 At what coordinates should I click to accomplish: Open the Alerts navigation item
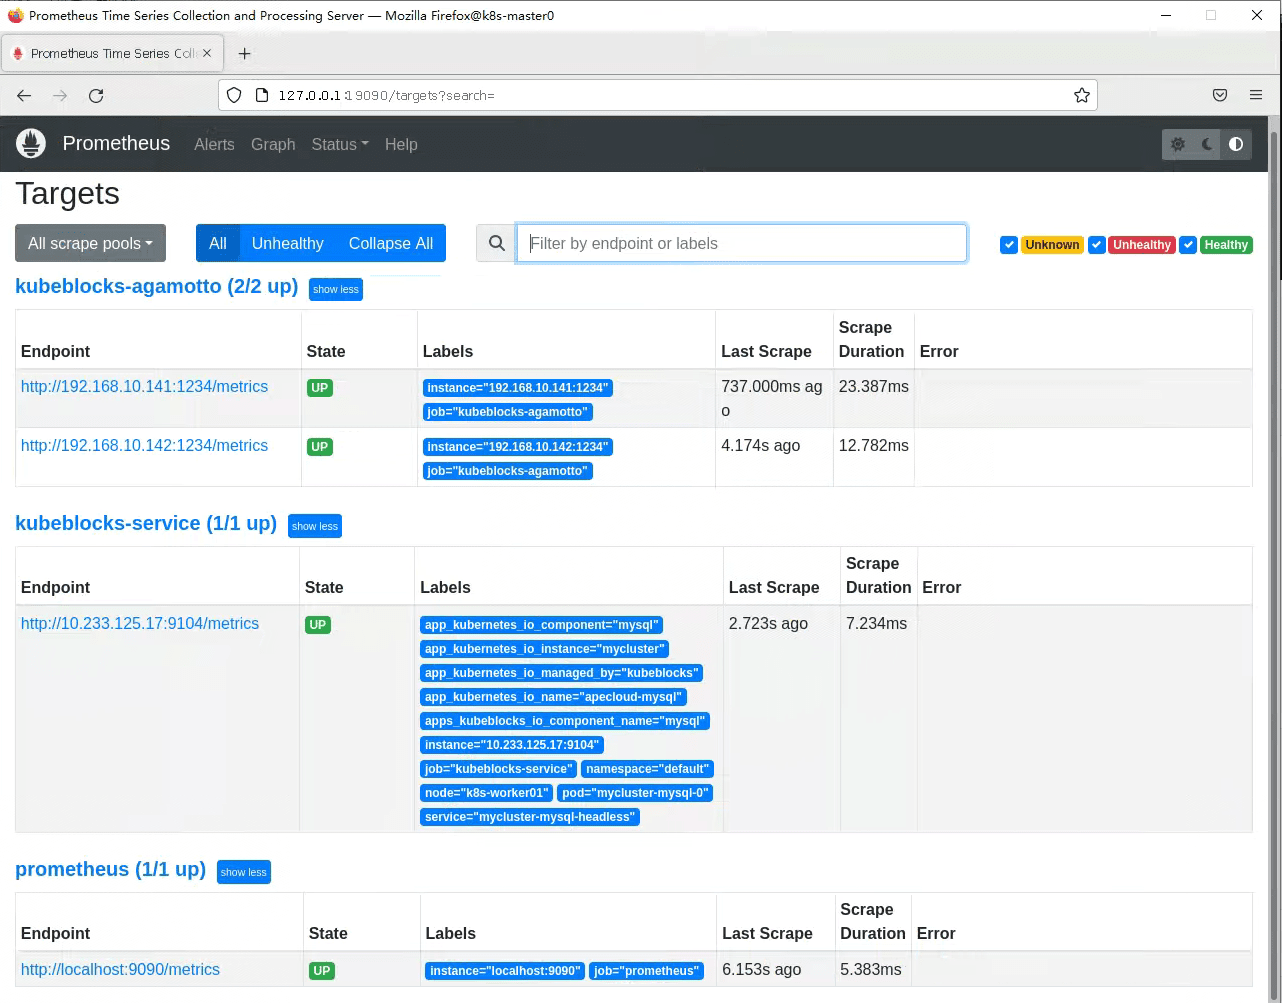(214, 144)
